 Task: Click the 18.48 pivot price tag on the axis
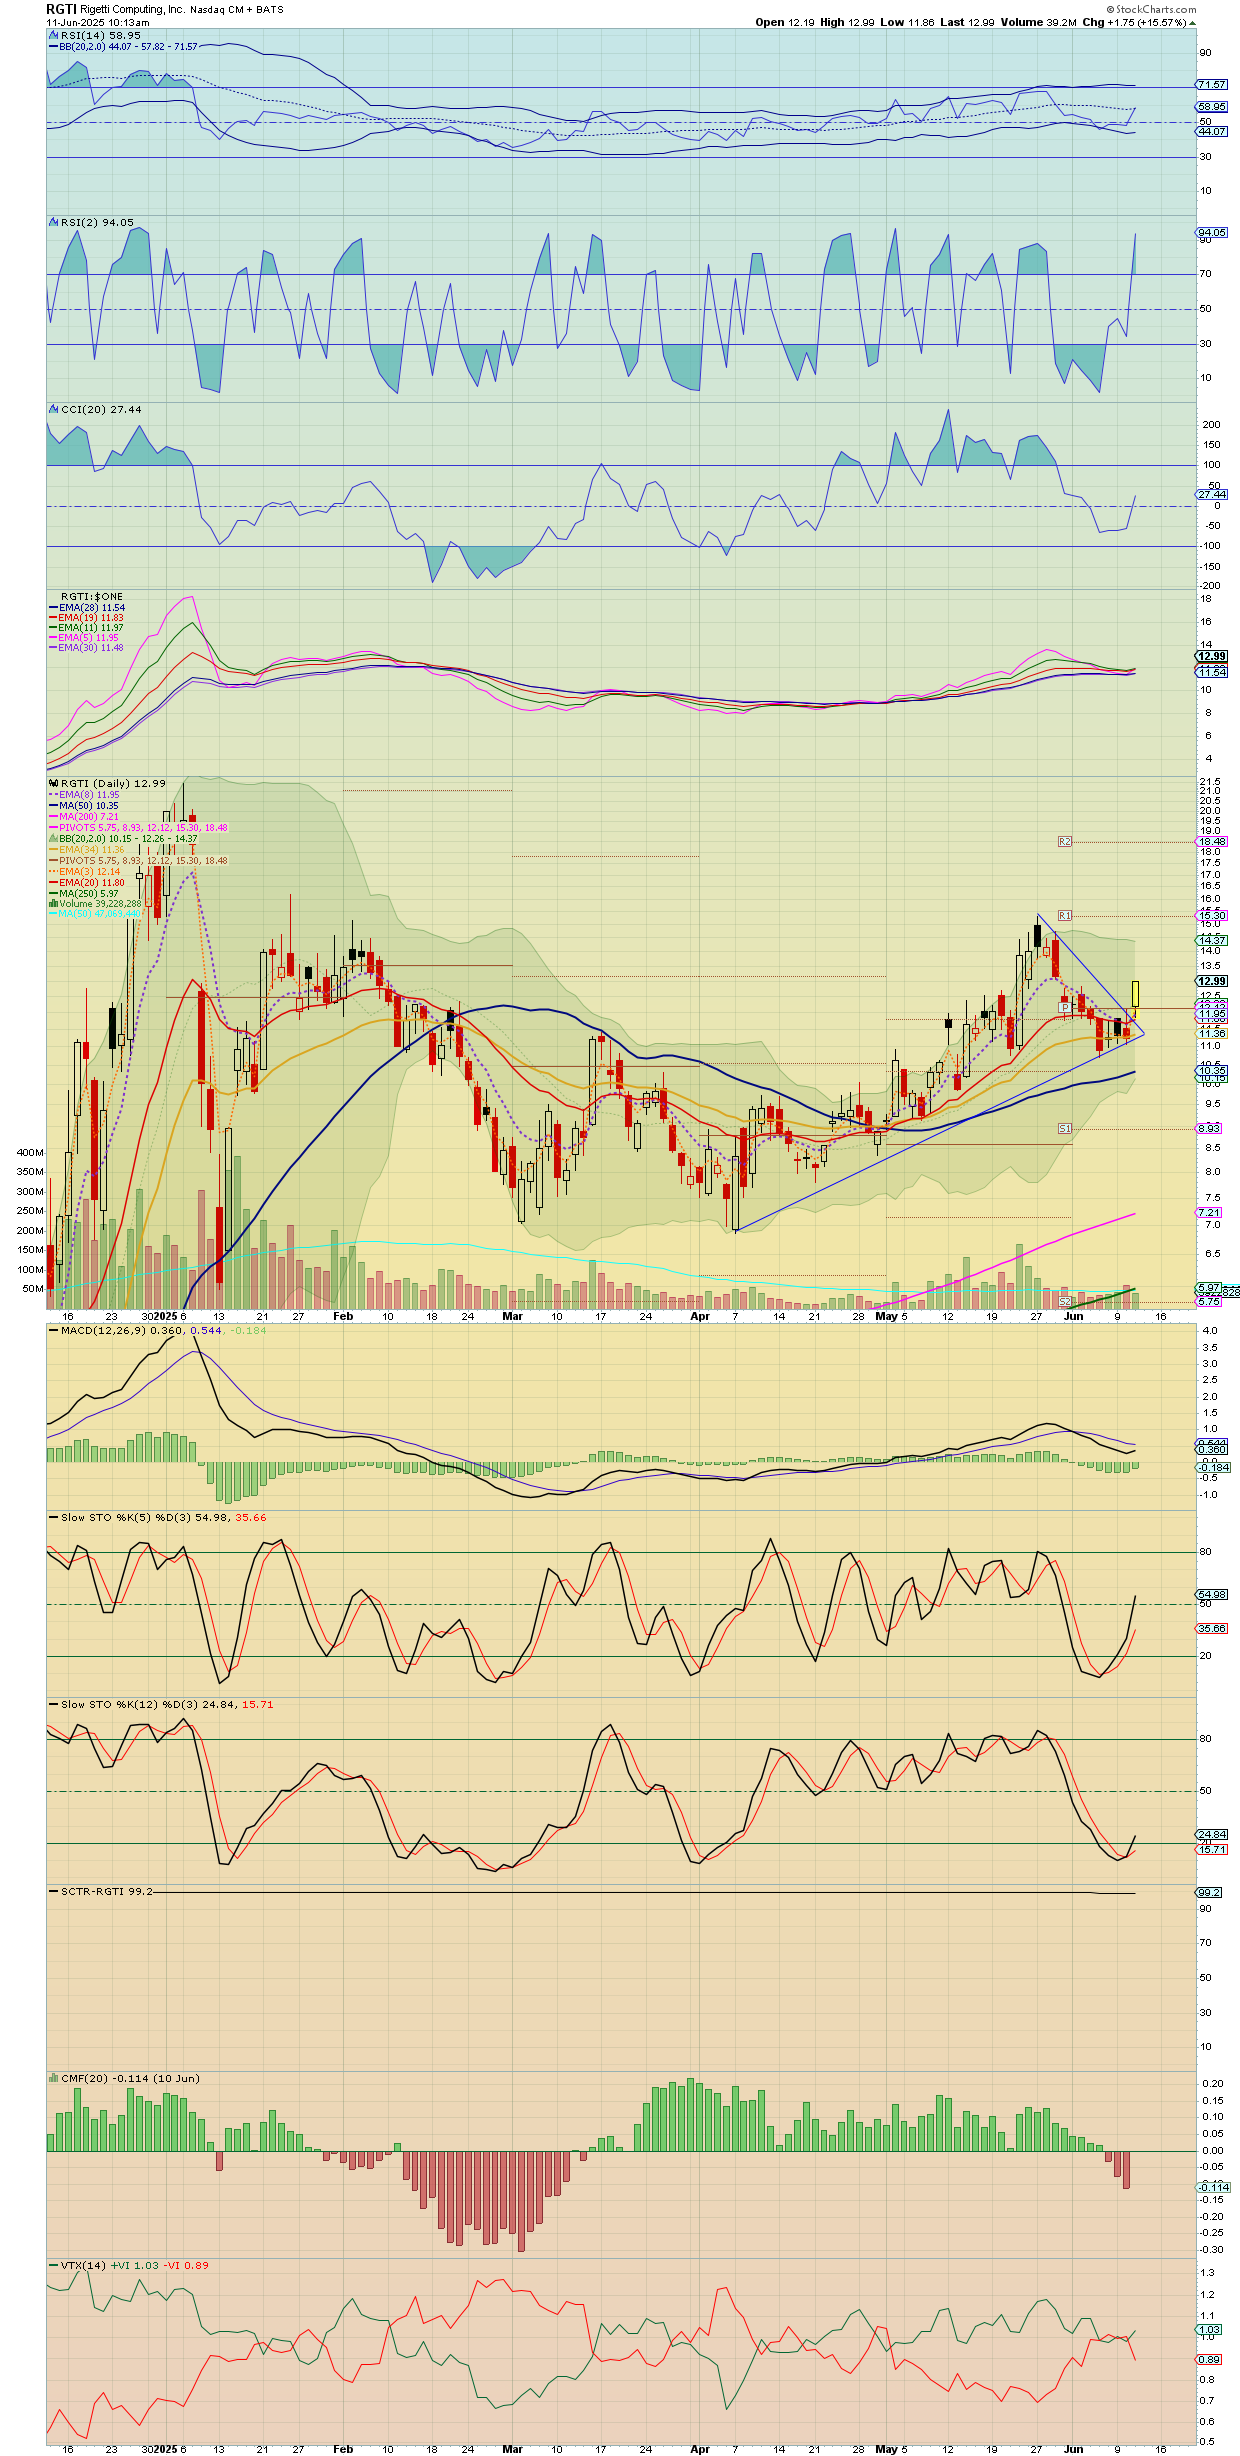(x=1212, y=842)
